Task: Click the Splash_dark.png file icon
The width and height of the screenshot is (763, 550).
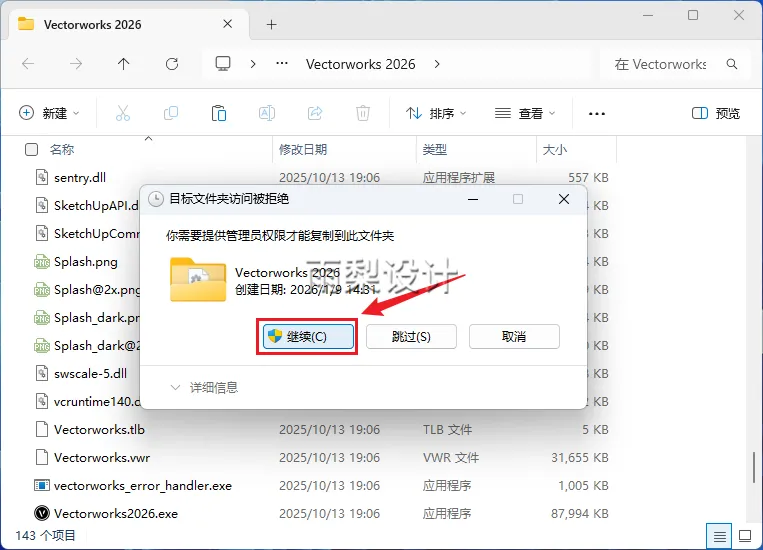Action: point(42,318)
